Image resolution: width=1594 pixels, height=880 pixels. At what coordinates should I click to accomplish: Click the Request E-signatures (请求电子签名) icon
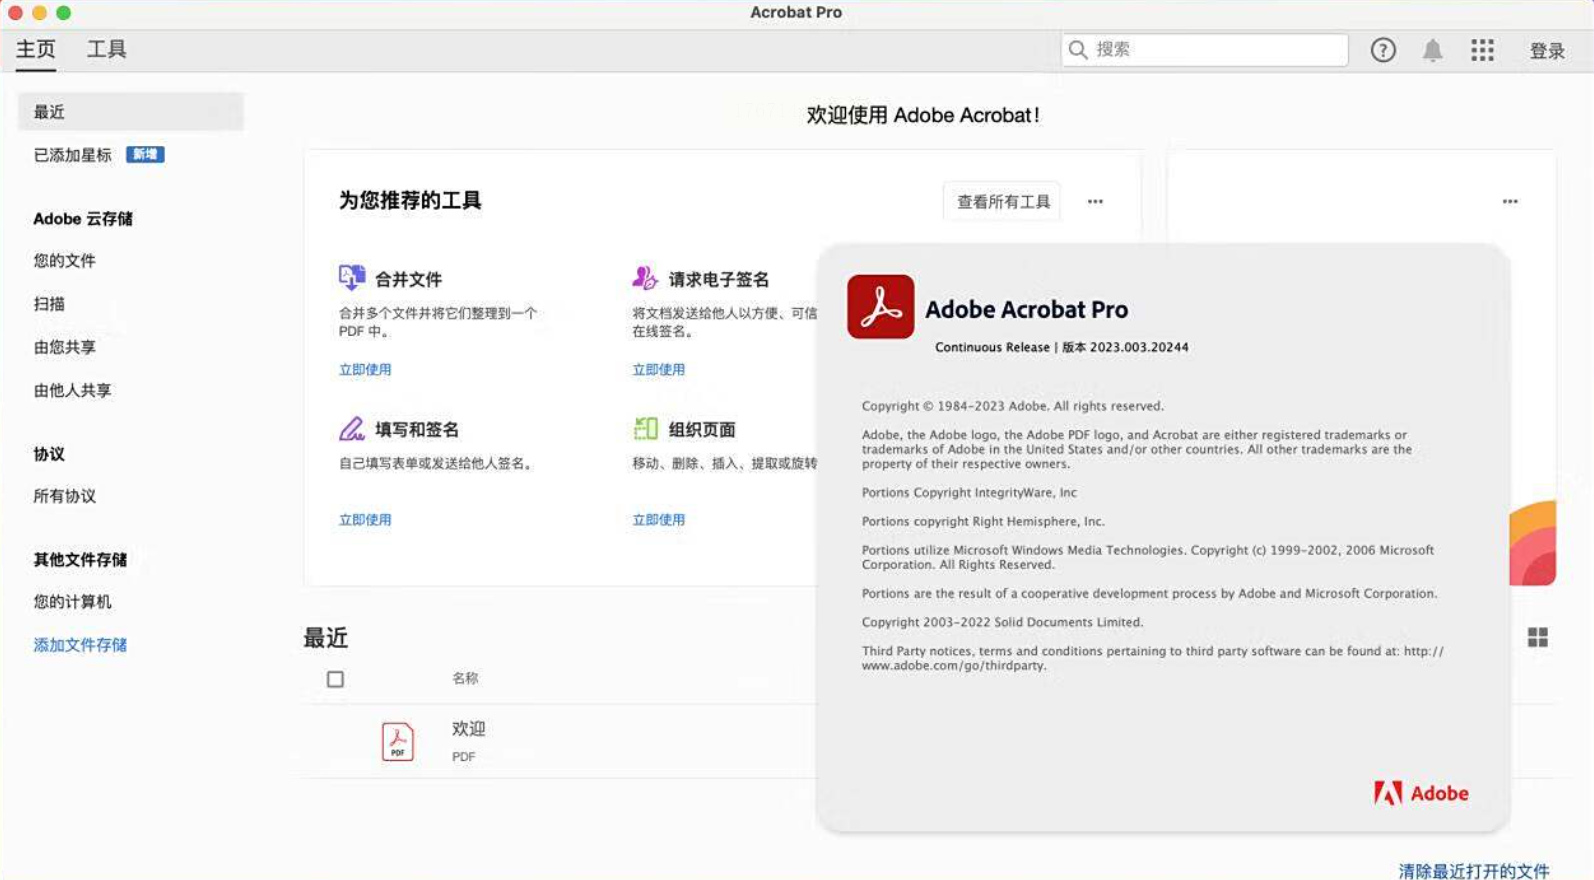coord(645,277)
